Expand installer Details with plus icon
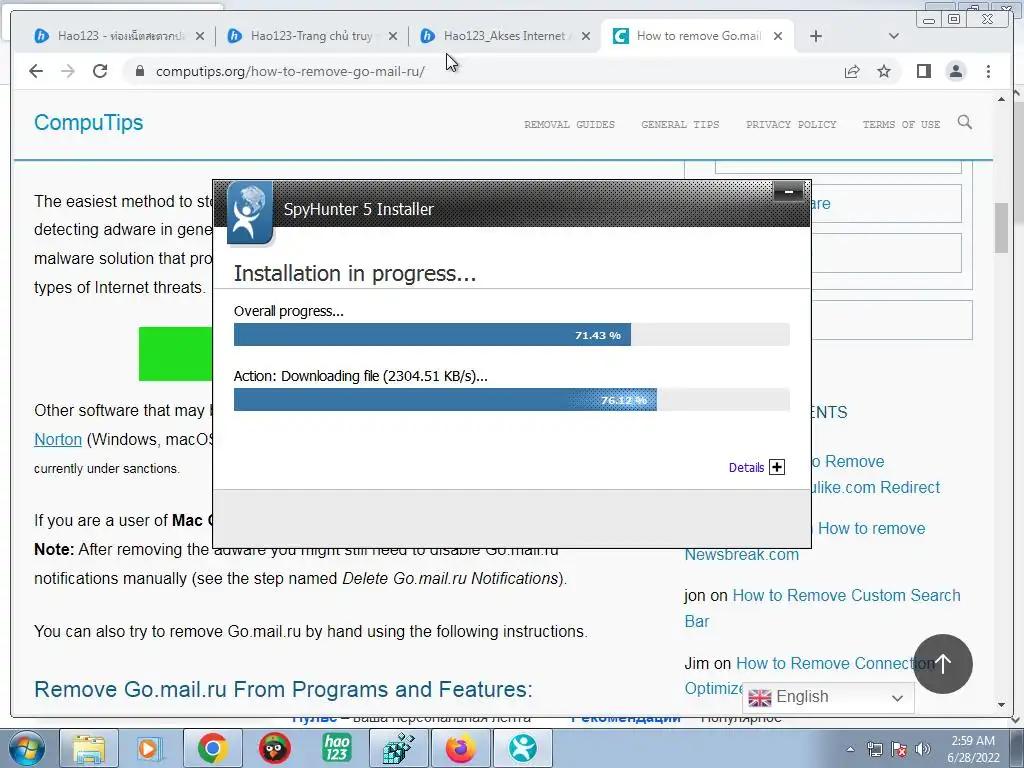This screenshot has width=1024, height=768. coord(777,467)
